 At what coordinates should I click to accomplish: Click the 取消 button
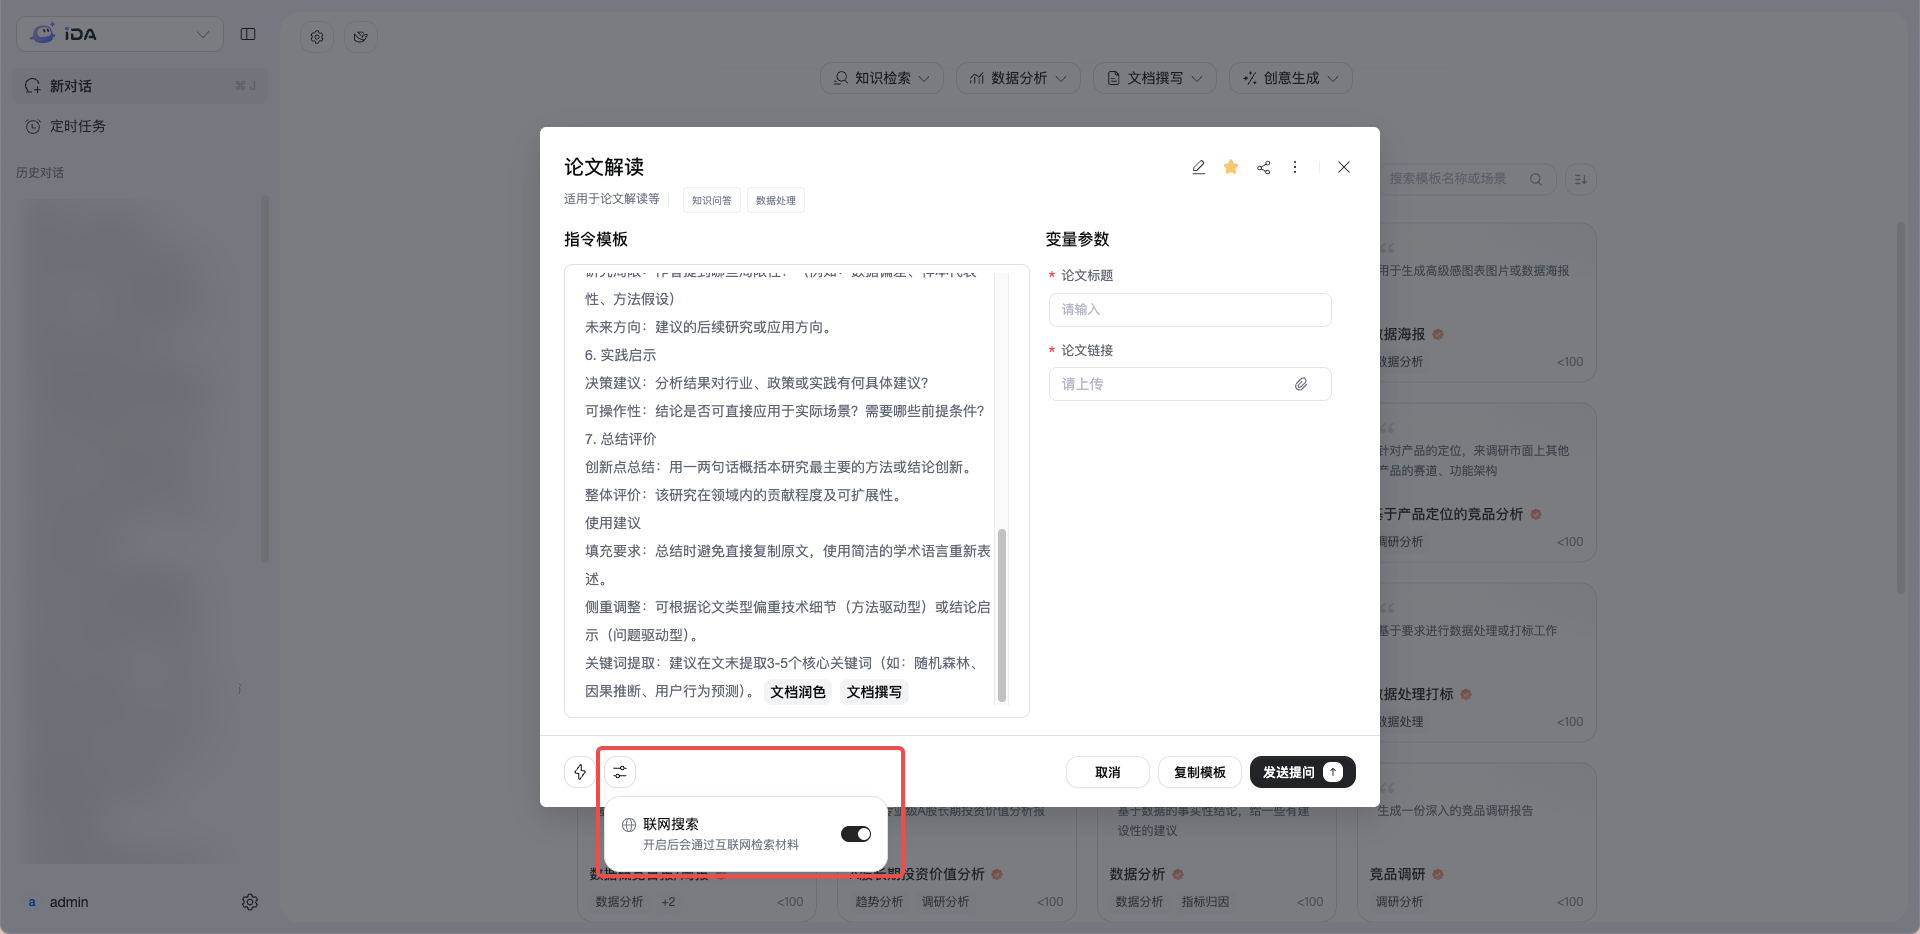point(1108,772)
